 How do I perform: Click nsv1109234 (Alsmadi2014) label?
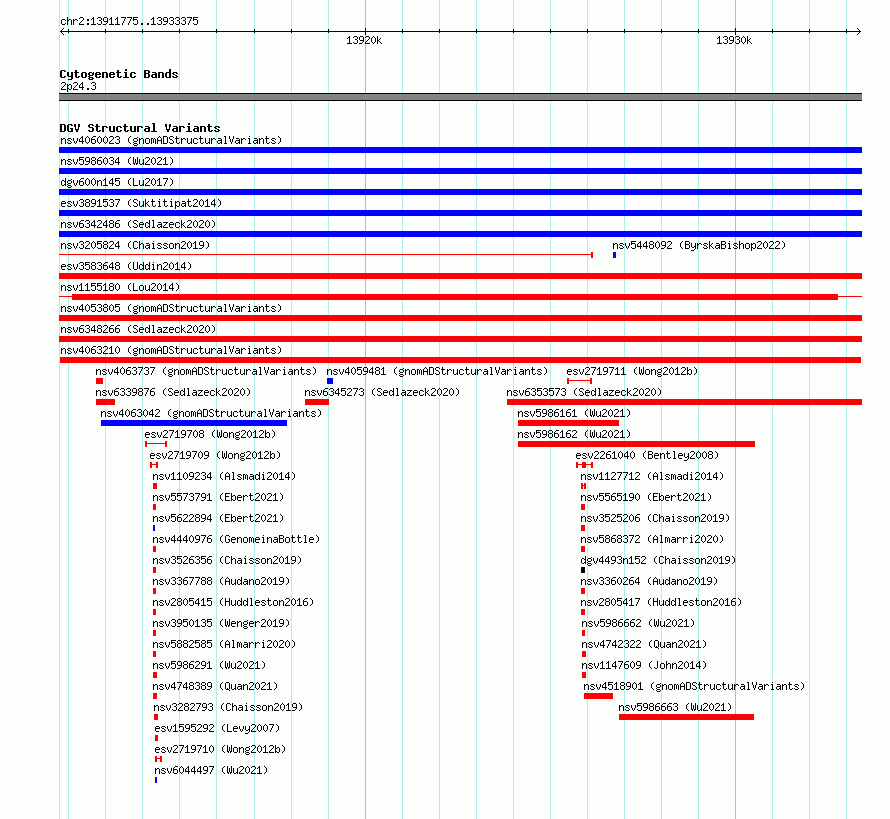click(224, 476)
